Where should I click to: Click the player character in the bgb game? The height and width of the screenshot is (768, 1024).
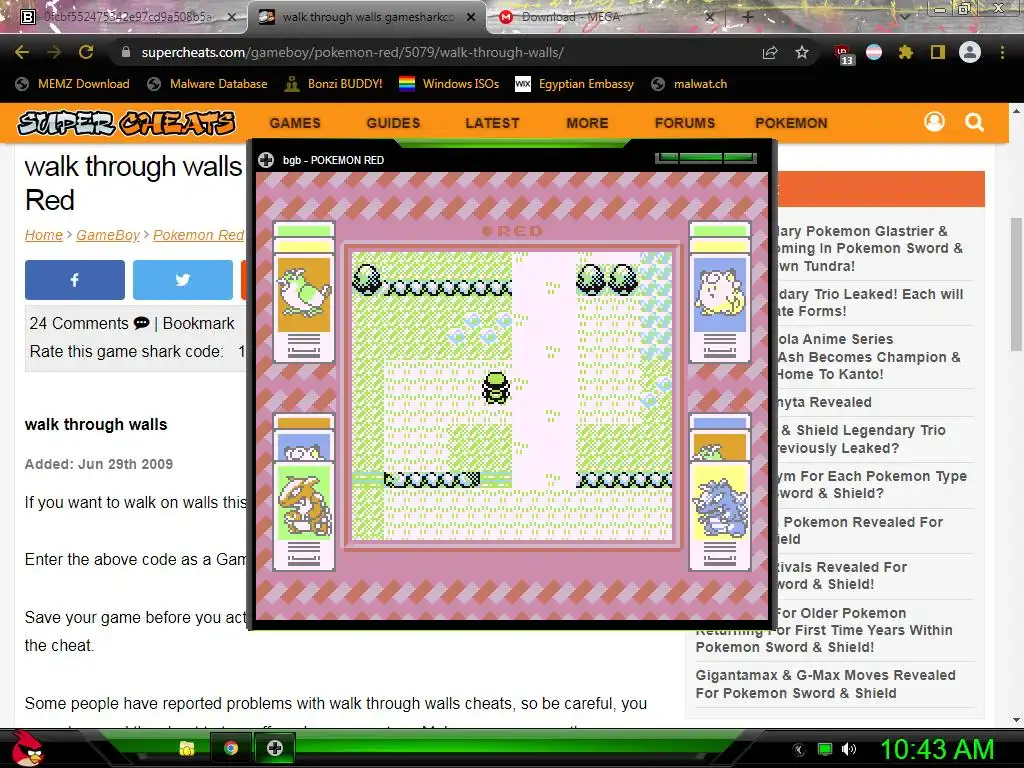pyautogui.click(x=496, y=388)
